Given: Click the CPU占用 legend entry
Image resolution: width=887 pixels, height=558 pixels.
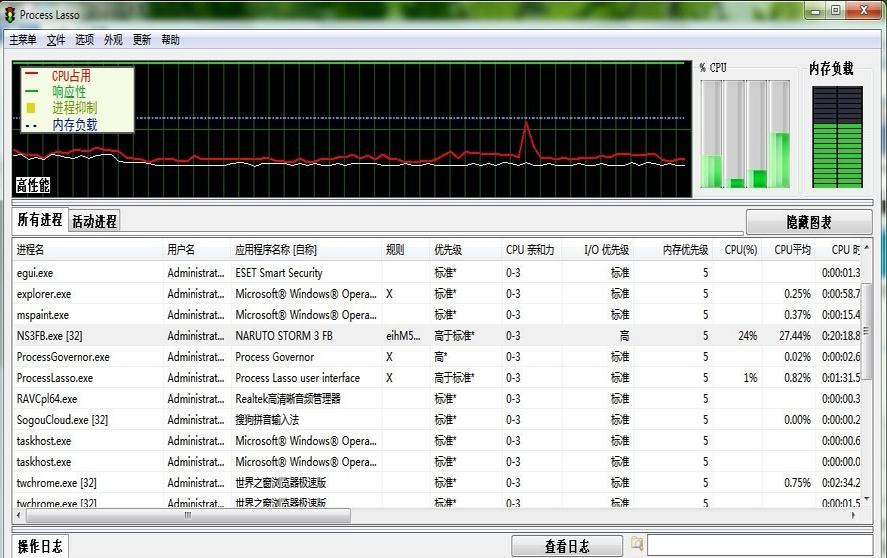Looking at the screenshot, I should 71,75.
